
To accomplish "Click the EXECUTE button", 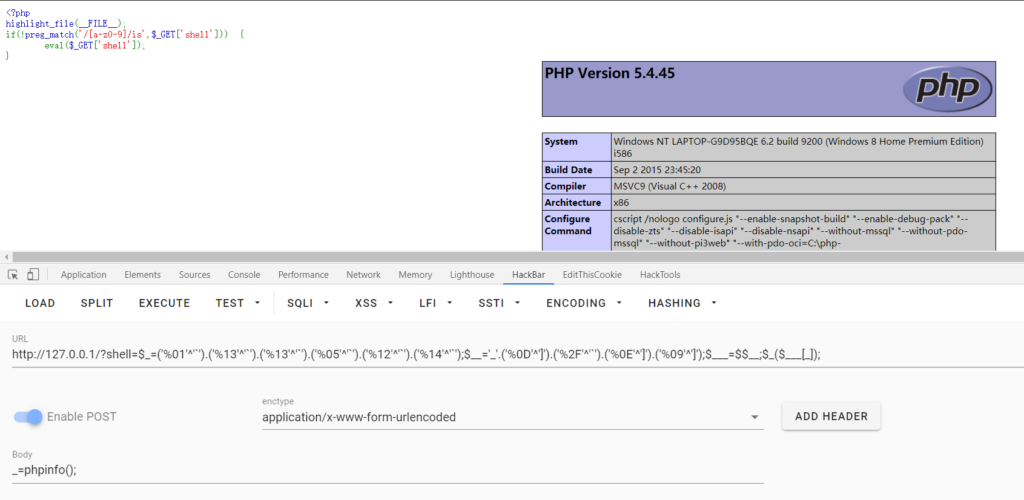I will pos(165,303).
